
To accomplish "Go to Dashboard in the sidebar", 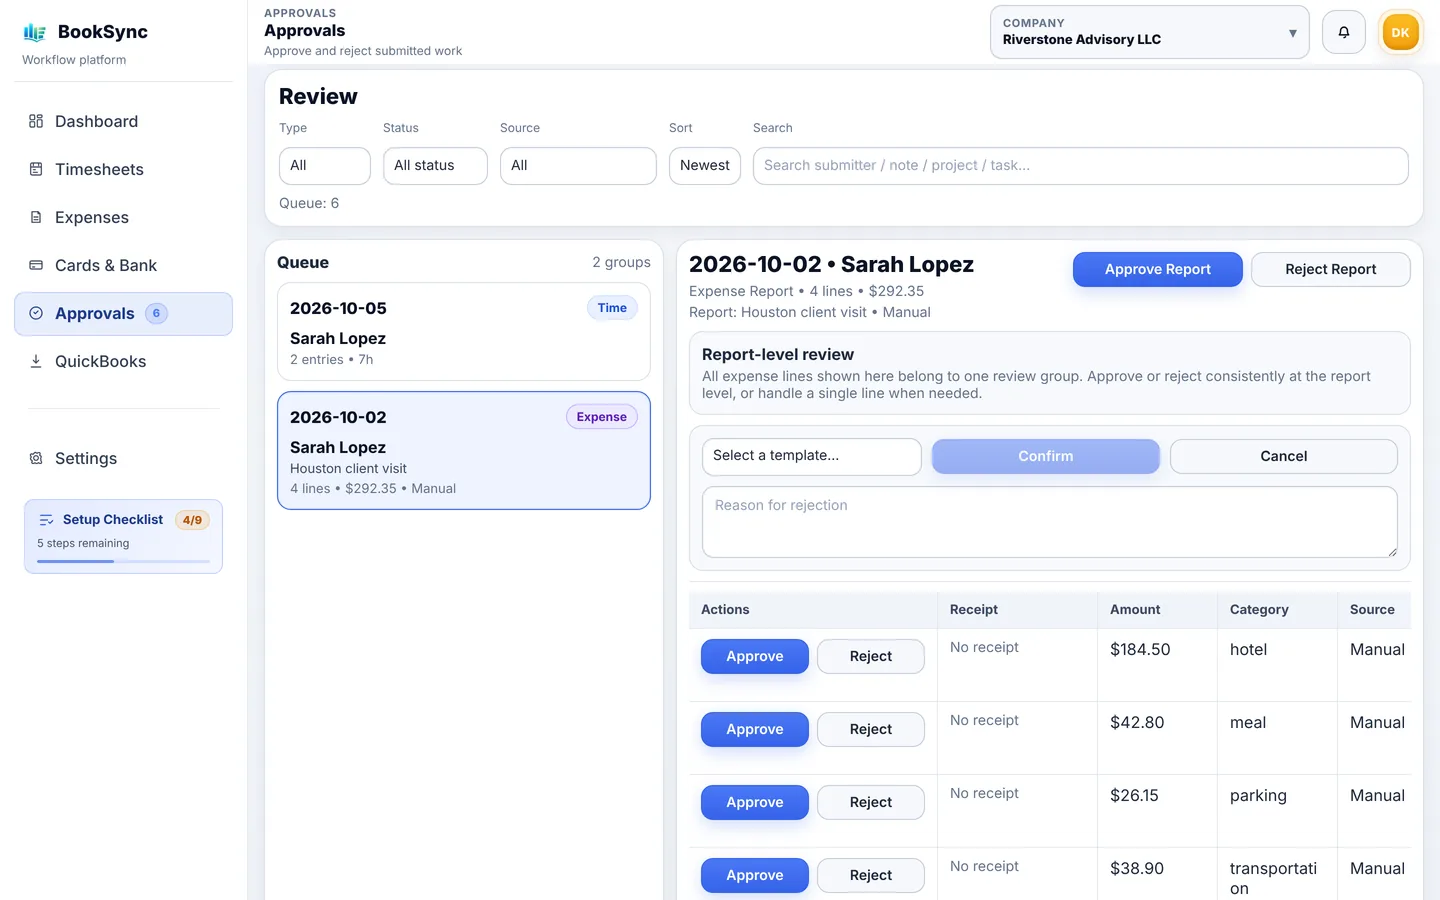I will tap(123, 121).
